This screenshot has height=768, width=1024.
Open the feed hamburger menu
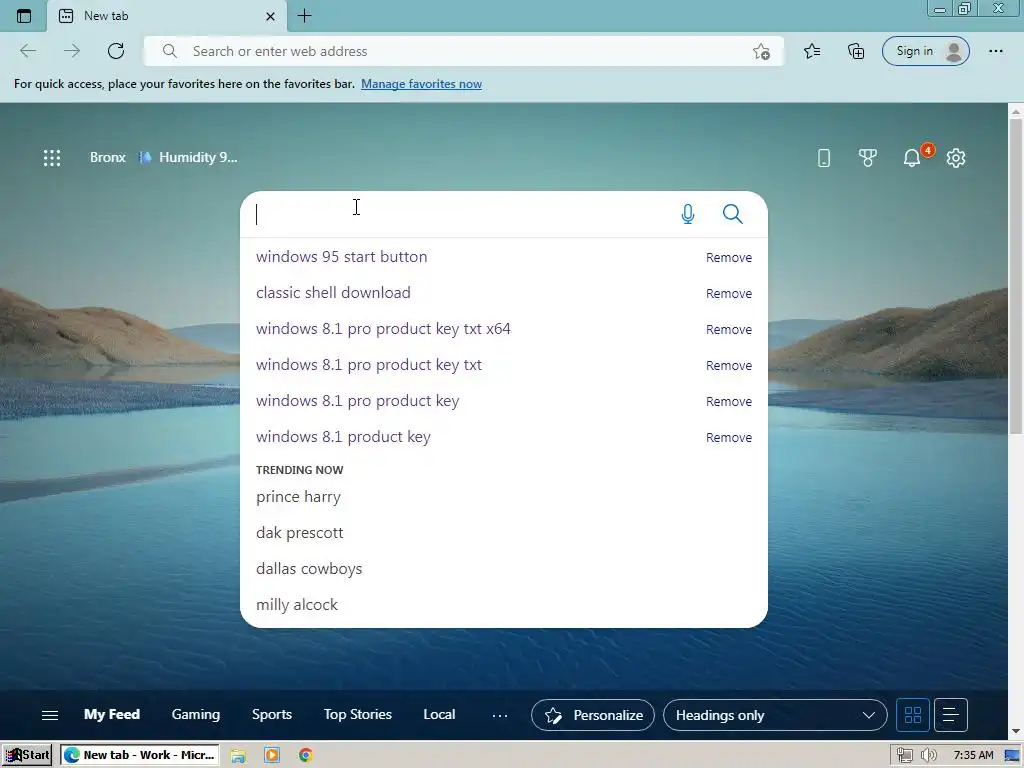point(50,715)
